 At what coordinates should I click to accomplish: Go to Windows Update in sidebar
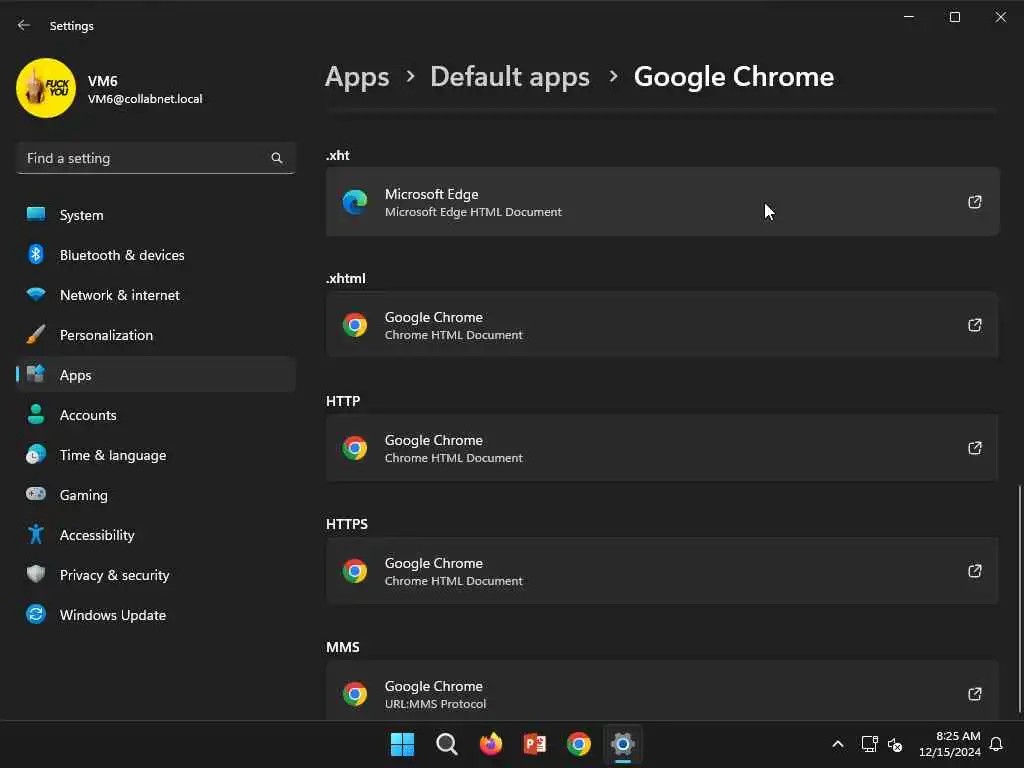click(112, 615)
